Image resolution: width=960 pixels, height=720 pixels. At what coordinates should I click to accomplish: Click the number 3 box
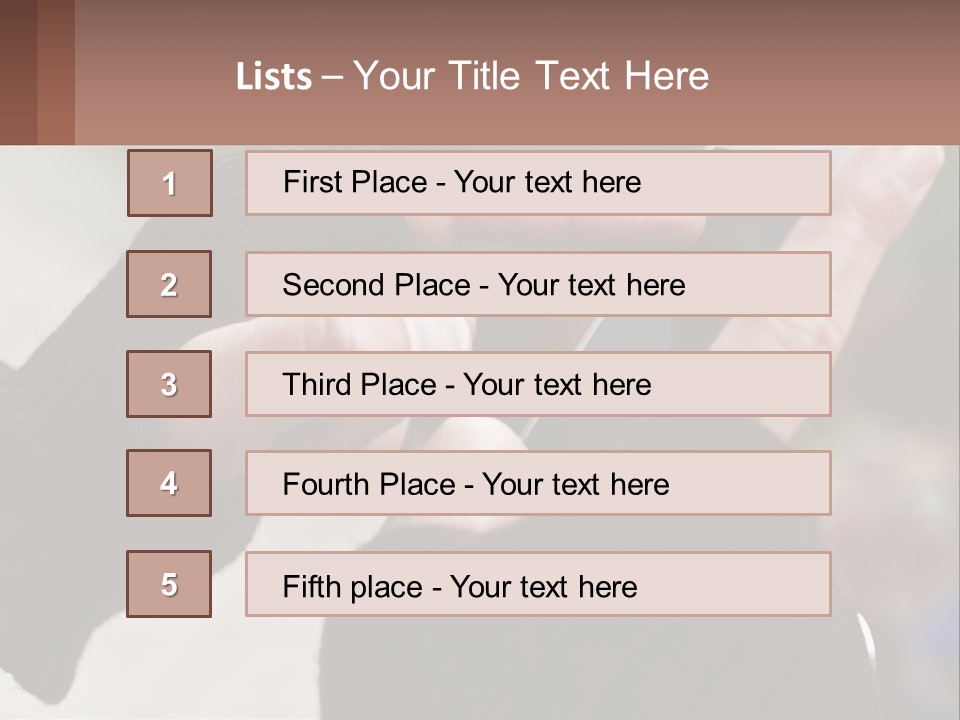(169, 384)
